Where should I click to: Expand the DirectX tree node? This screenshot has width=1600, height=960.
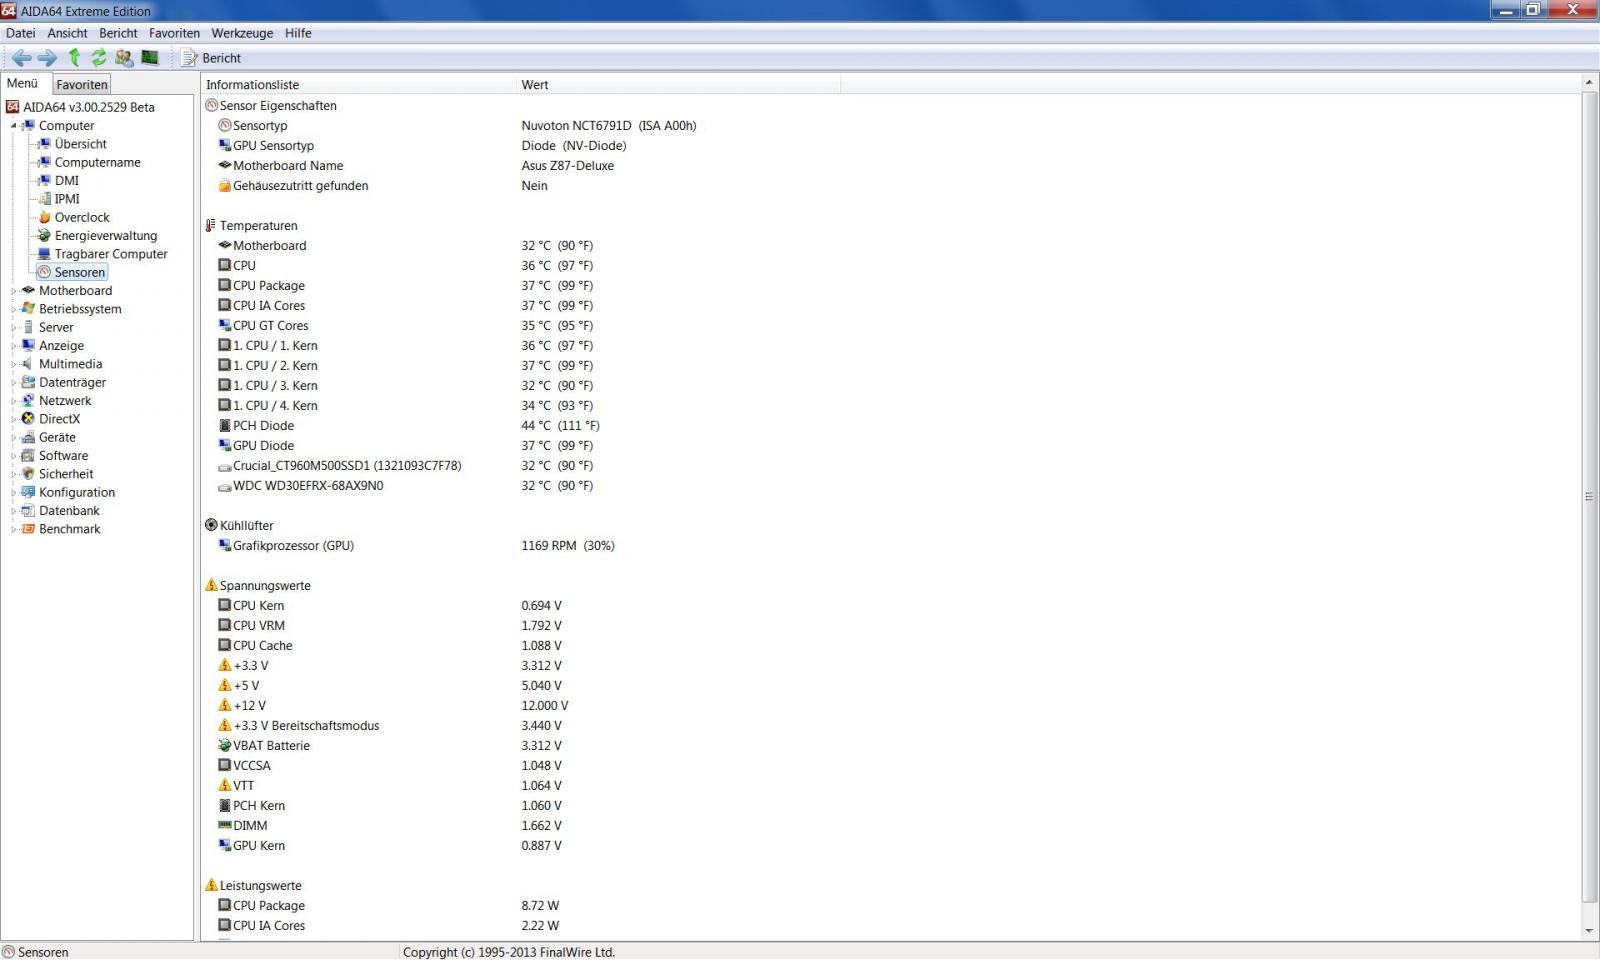click(x=14, y=419)
